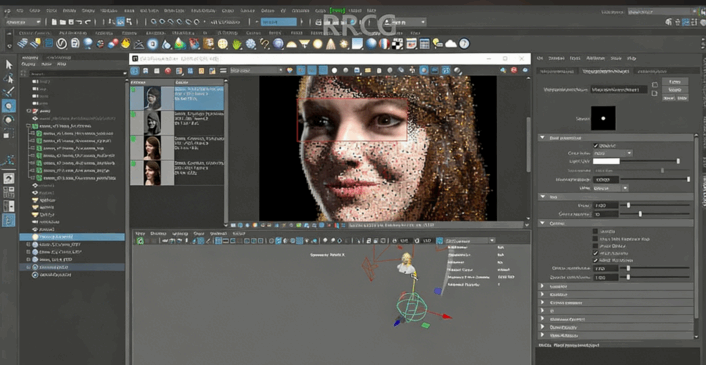Toggle the checked checkbox above the white color swatch
Image resolution: width=706 pixels, height=365 pixels.
596,146
